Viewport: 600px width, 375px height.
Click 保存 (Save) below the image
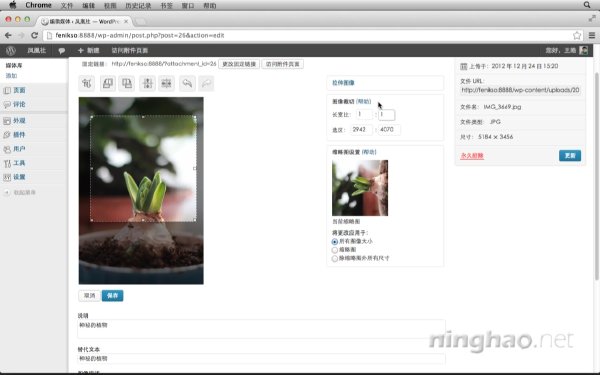click(112, 295)
